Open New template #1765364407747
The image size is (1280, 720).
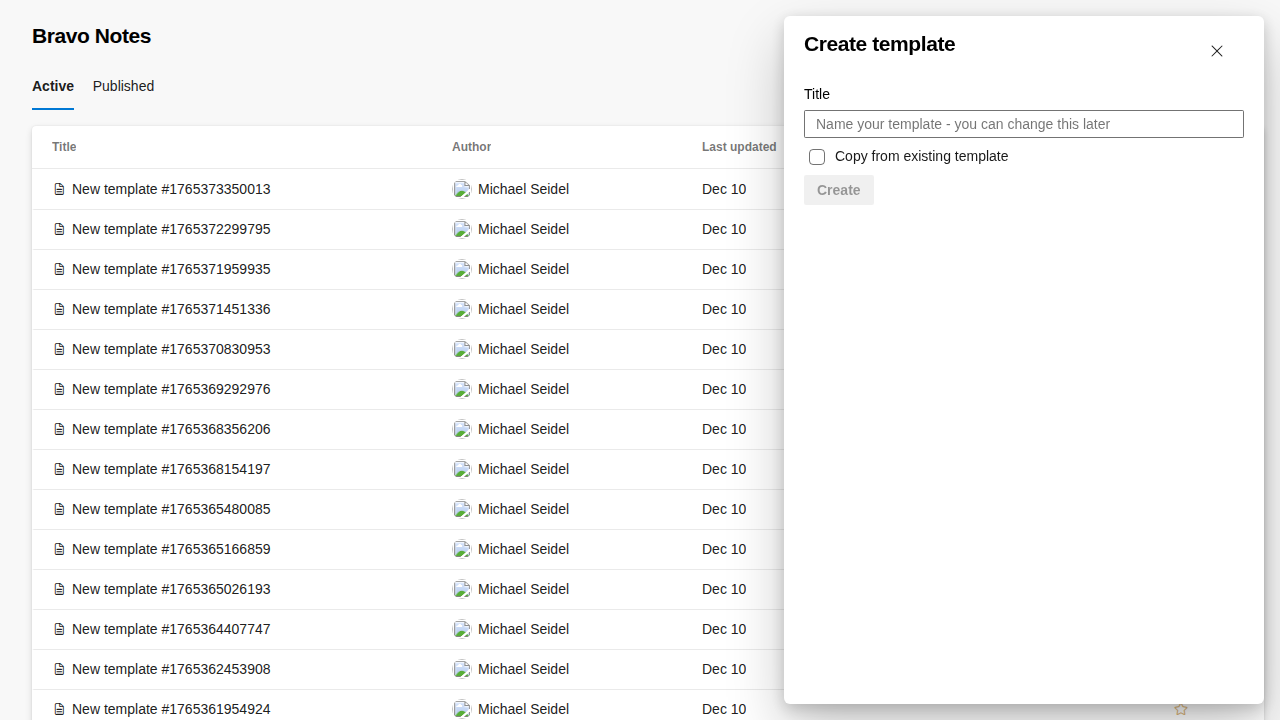(171, 629)
